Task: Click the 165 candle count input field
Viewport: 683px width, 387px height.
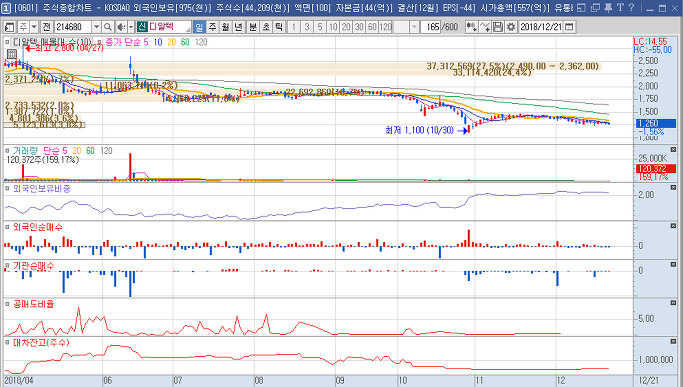Action: [430, 27]
